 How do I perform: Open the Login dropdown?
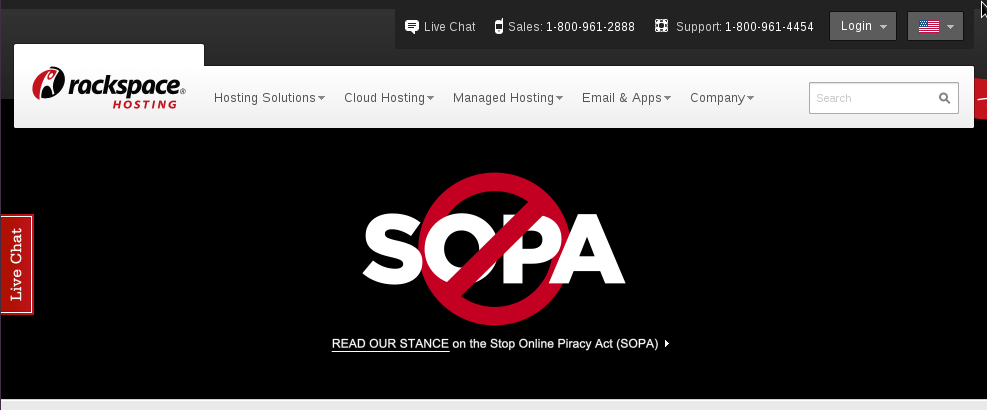tap(862, 27)
